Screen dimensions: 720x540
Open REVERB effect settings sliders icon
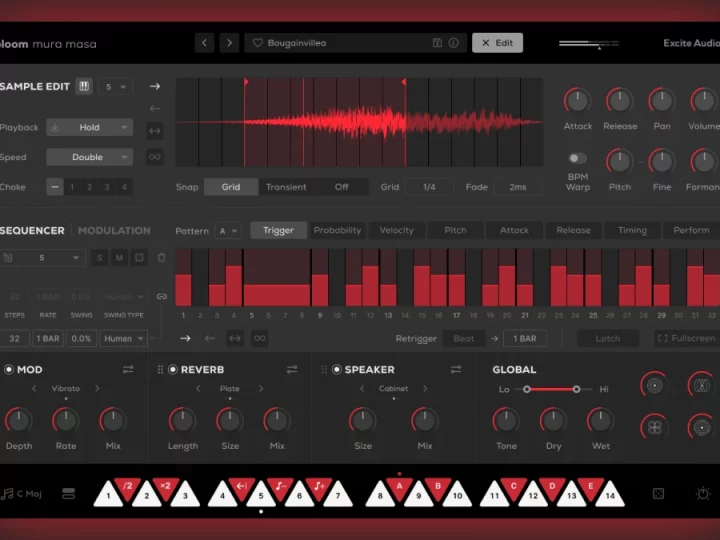pos(292,369)
